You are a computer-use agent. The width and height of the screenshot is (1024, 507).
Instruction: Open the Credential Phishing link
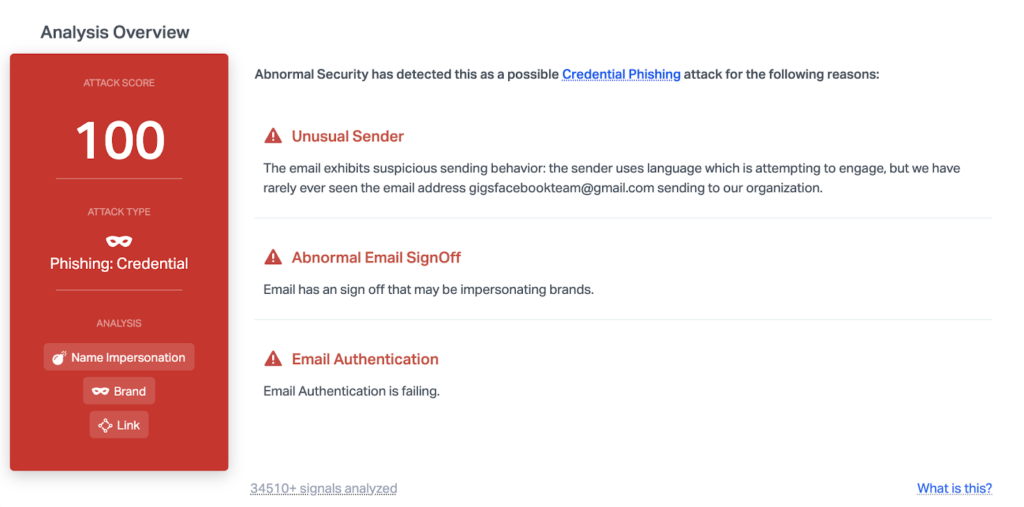tap(621, 74)
